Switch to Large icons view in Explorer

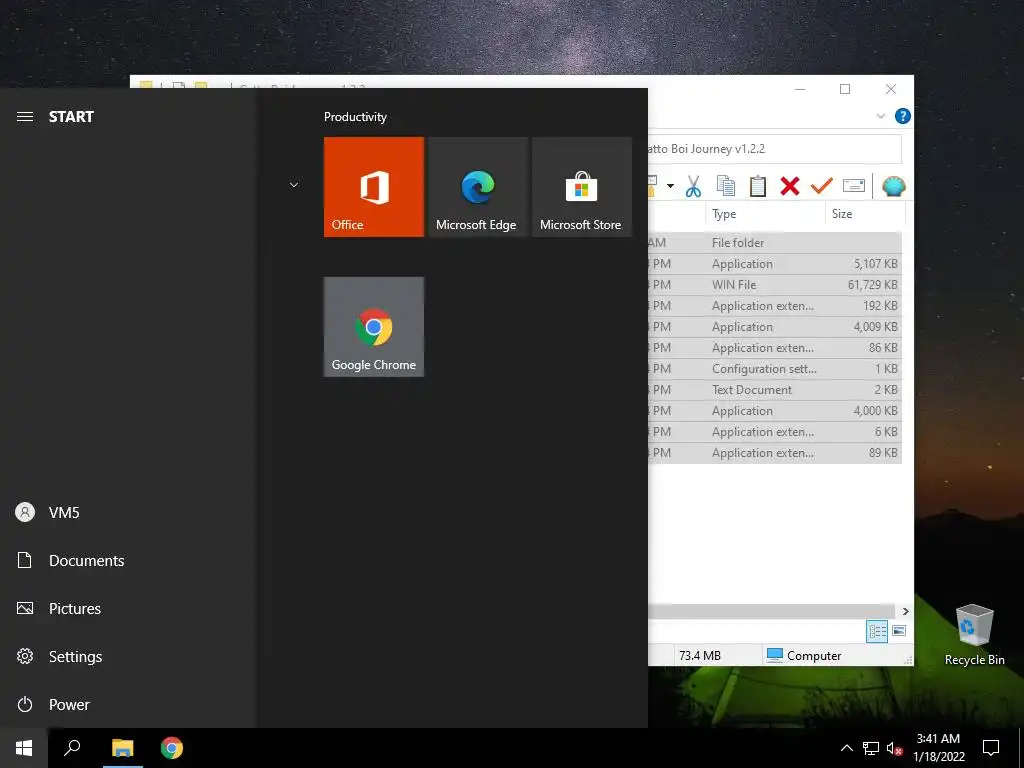[x=899, y=631]
